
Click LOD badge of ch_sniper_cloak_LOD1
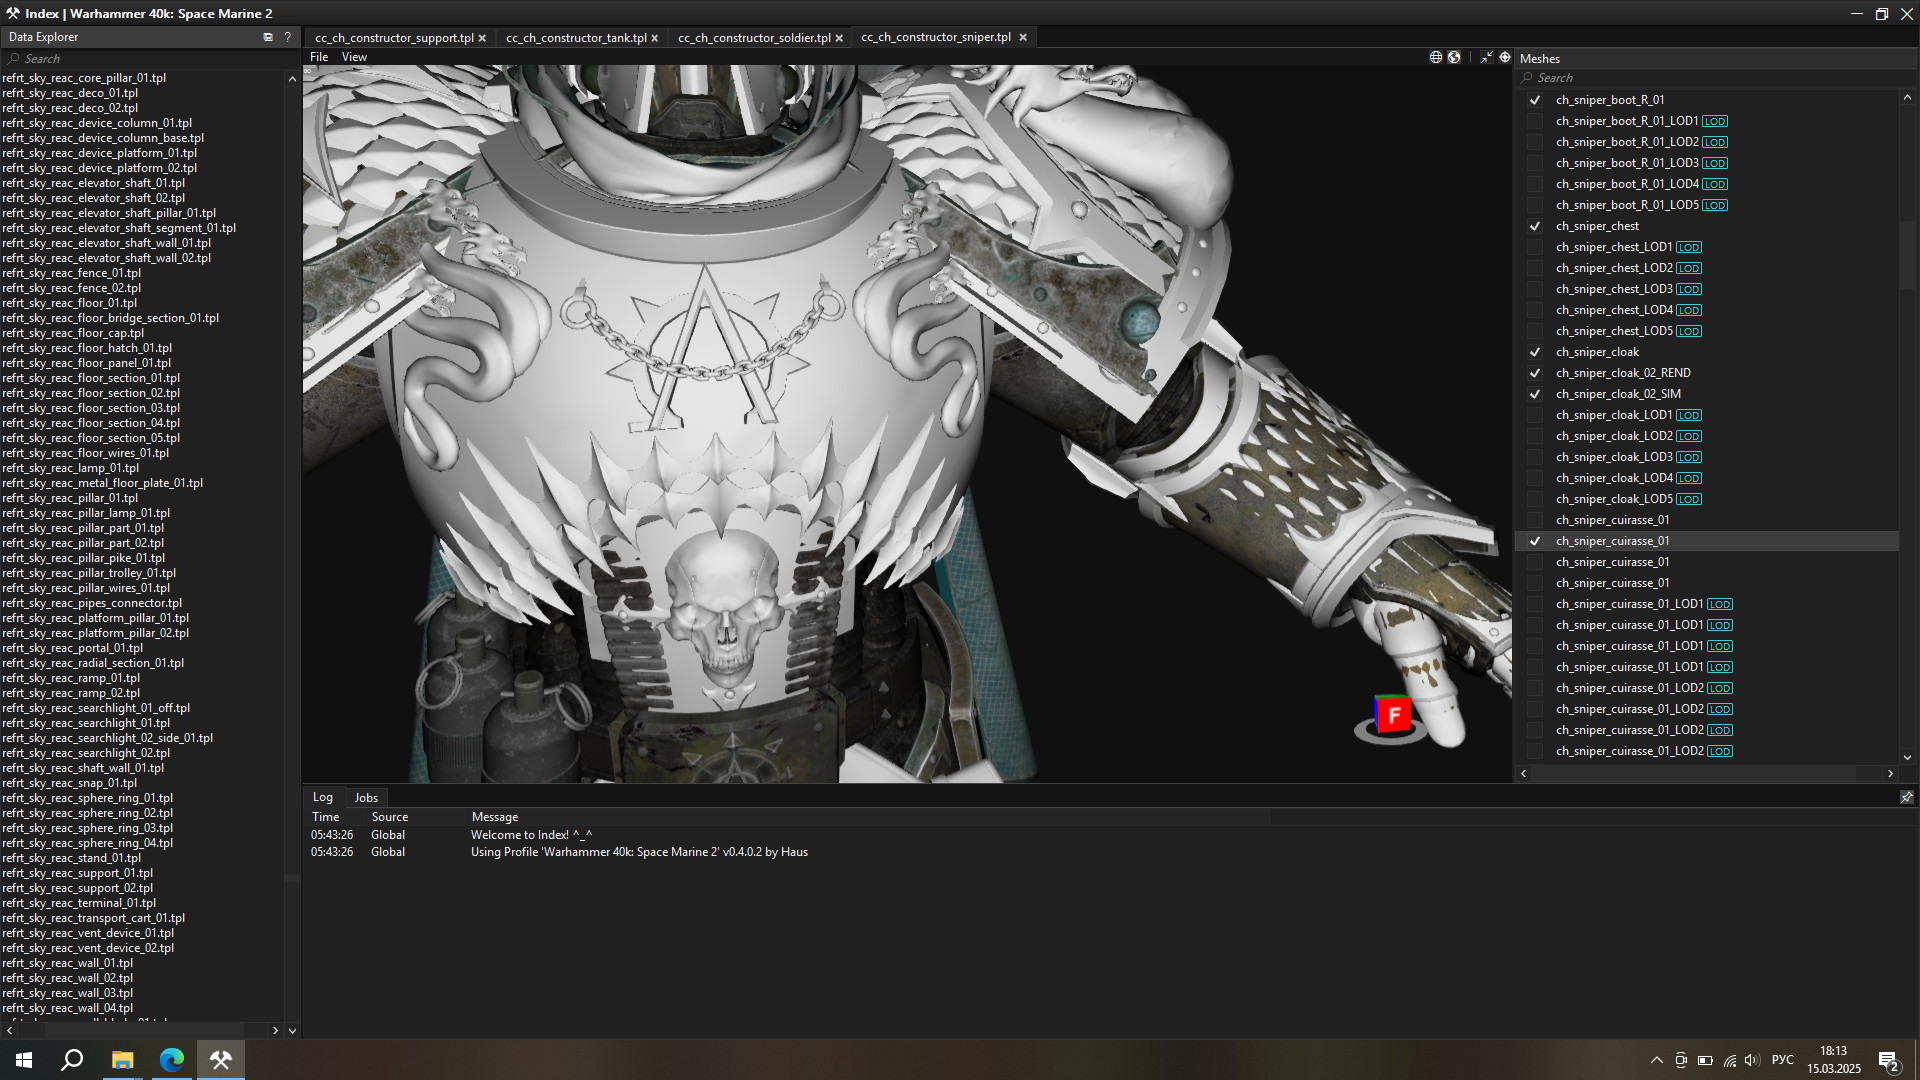(x=1689, y=415)
